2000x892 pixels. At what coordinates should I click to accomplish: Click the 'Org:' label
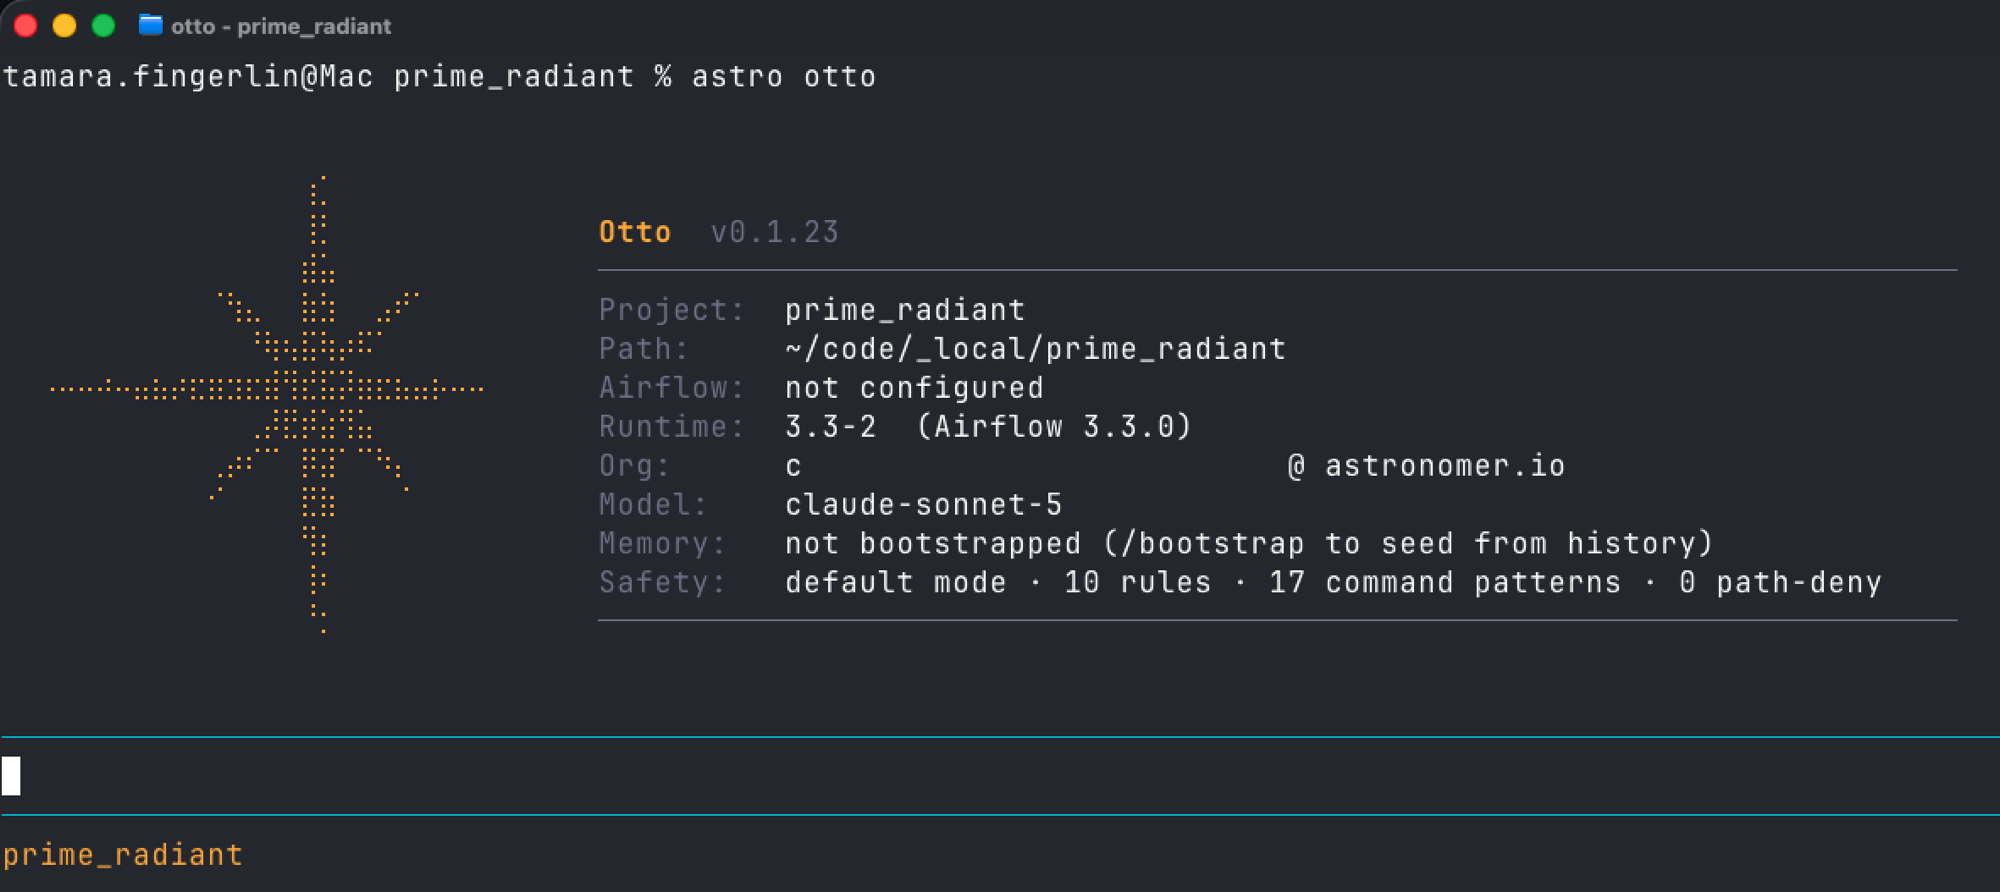635,466
